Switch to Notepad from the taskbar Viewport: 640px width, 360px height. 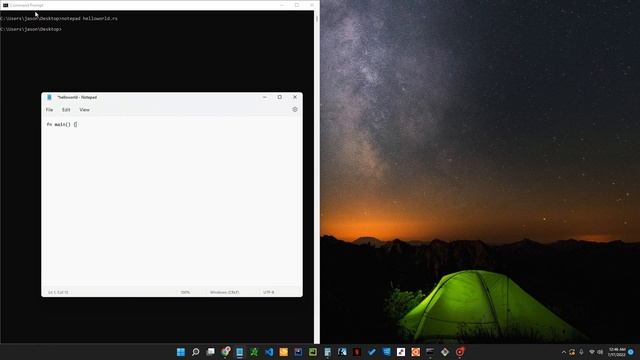click(240, 352)
